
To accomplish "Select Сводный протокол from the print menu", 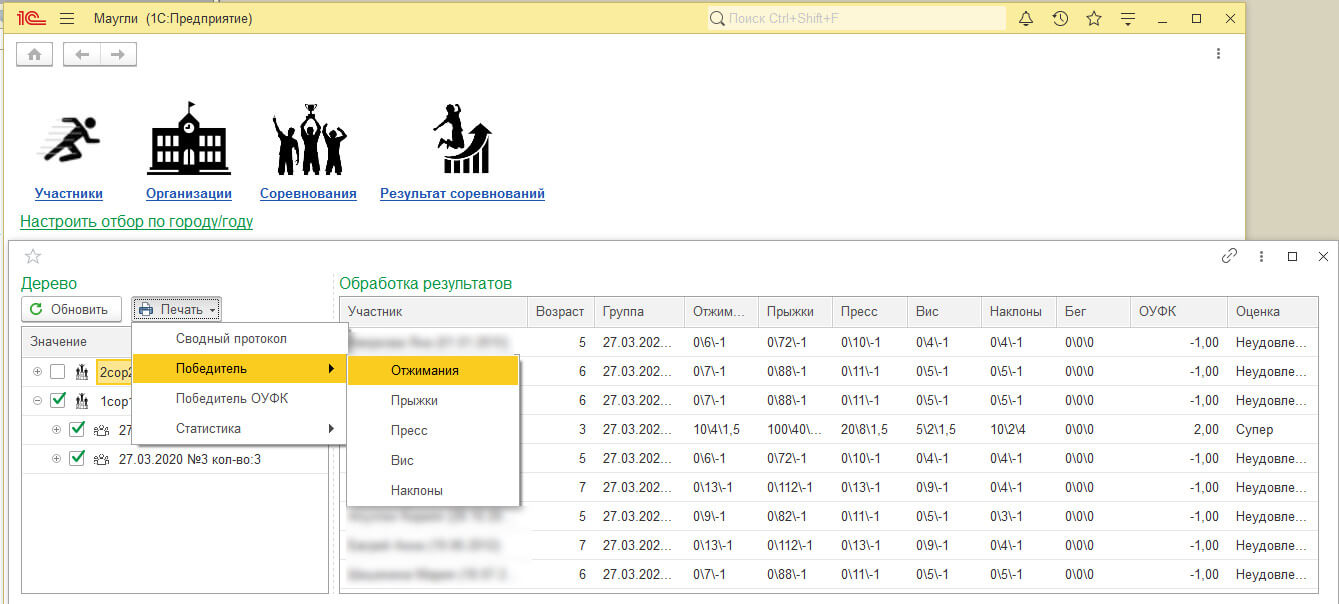I will [x=231, y=339].
